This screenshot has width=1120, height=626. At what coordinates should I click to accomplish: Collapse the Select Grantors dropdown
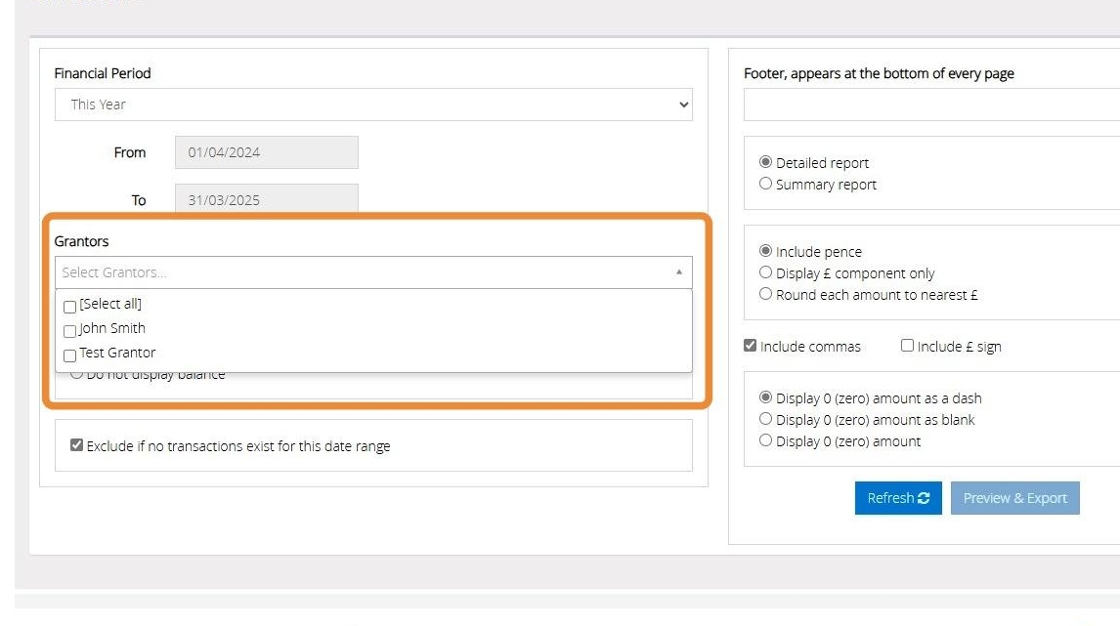(679, 272)
